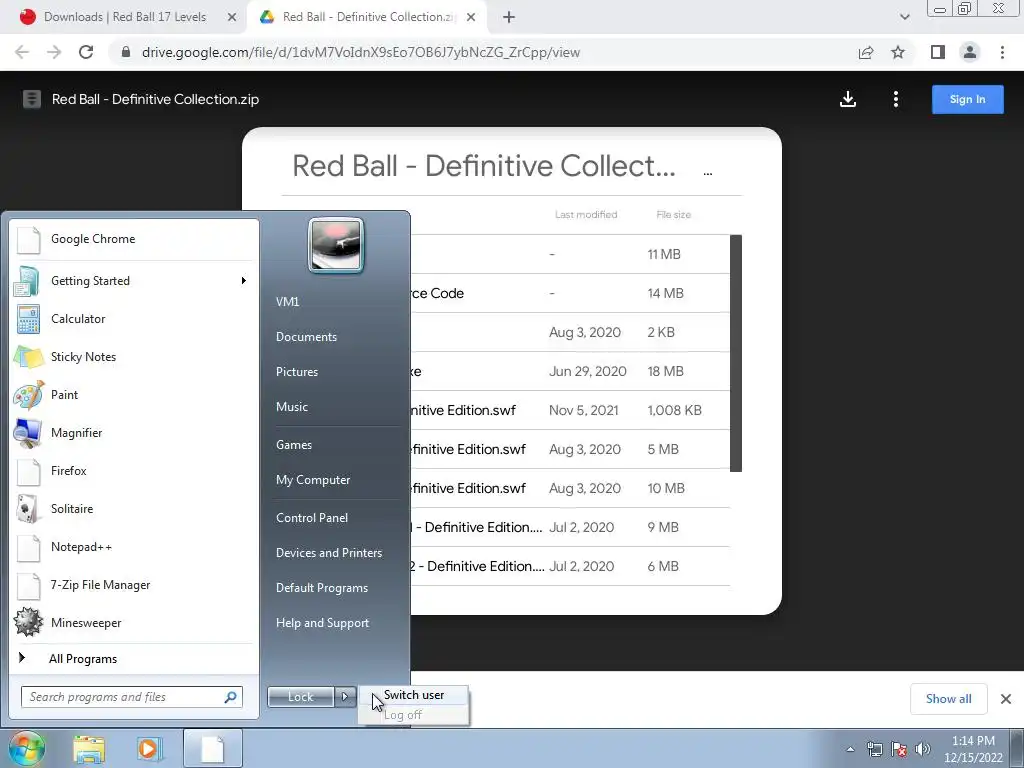Image resolution: width=1024 pixels, height=768 pixels.
Task: Go forward in the browser
Action: 54,52
